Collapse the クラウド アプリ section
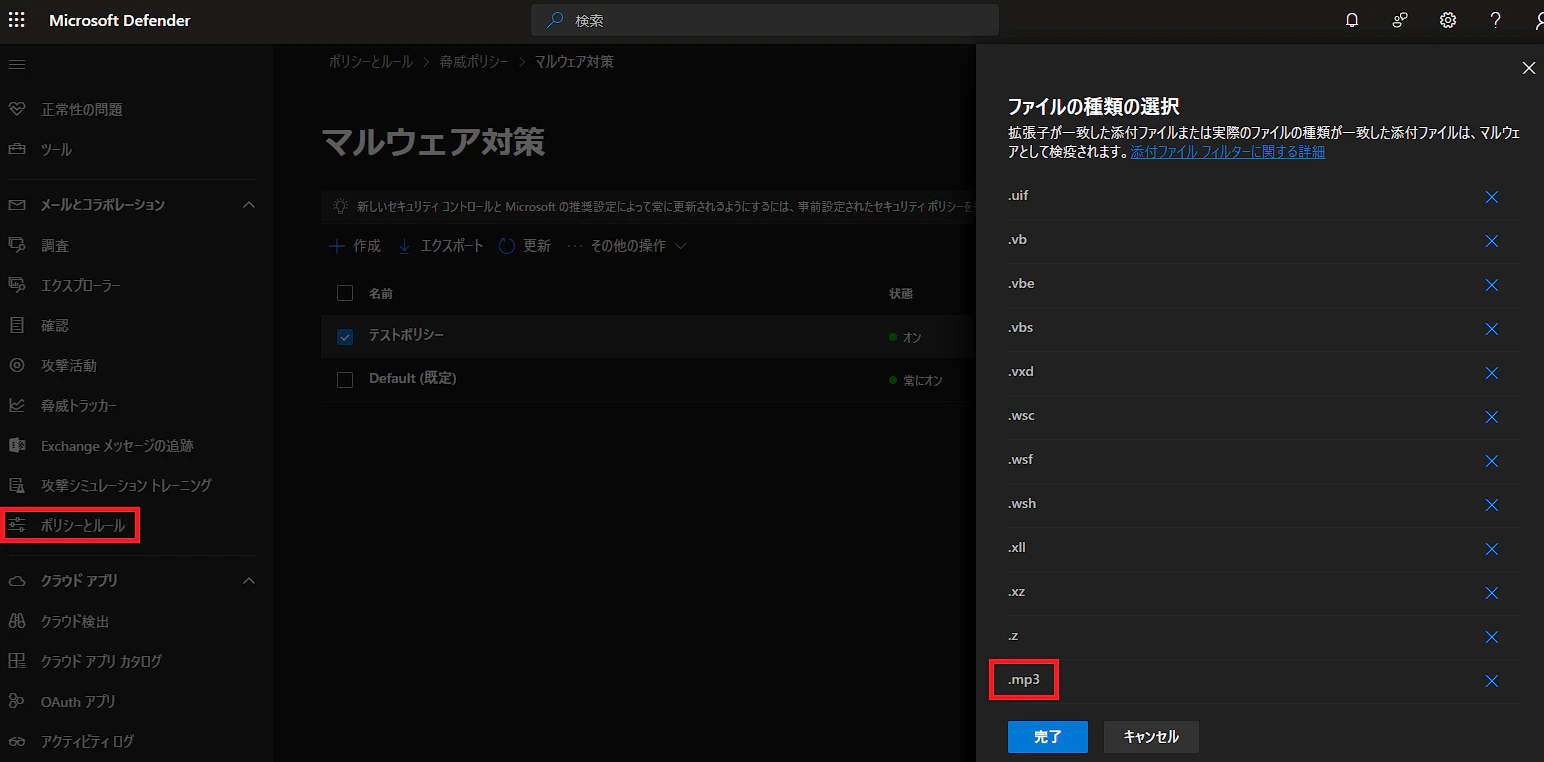This screenshot has height=762, width=1544. click(x=249, y=581)
